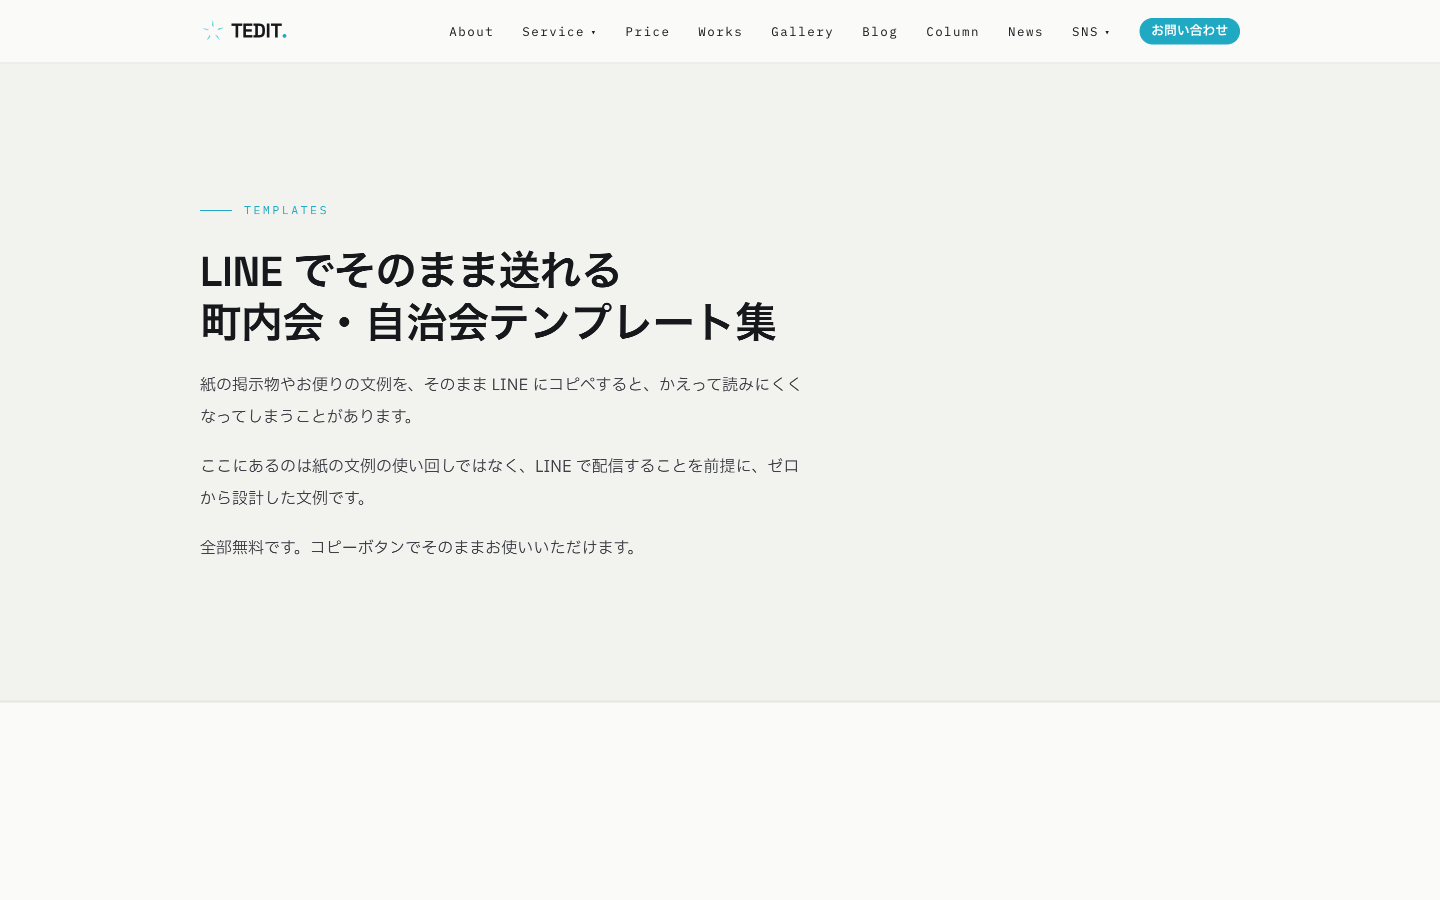Click paragraph starting ここにあるのは紙の文例
1440x900 pixels.
pos(500,481)
